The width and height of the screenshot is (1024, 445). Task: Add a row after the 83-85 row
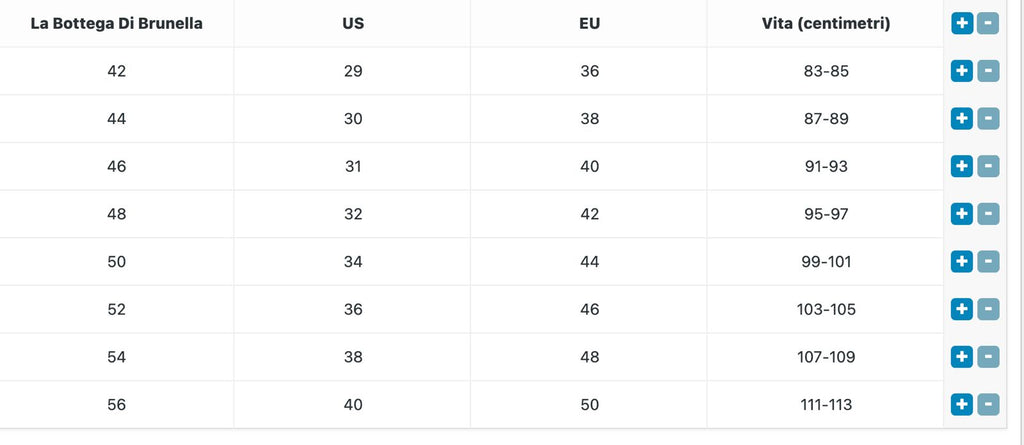click(962, 71)
